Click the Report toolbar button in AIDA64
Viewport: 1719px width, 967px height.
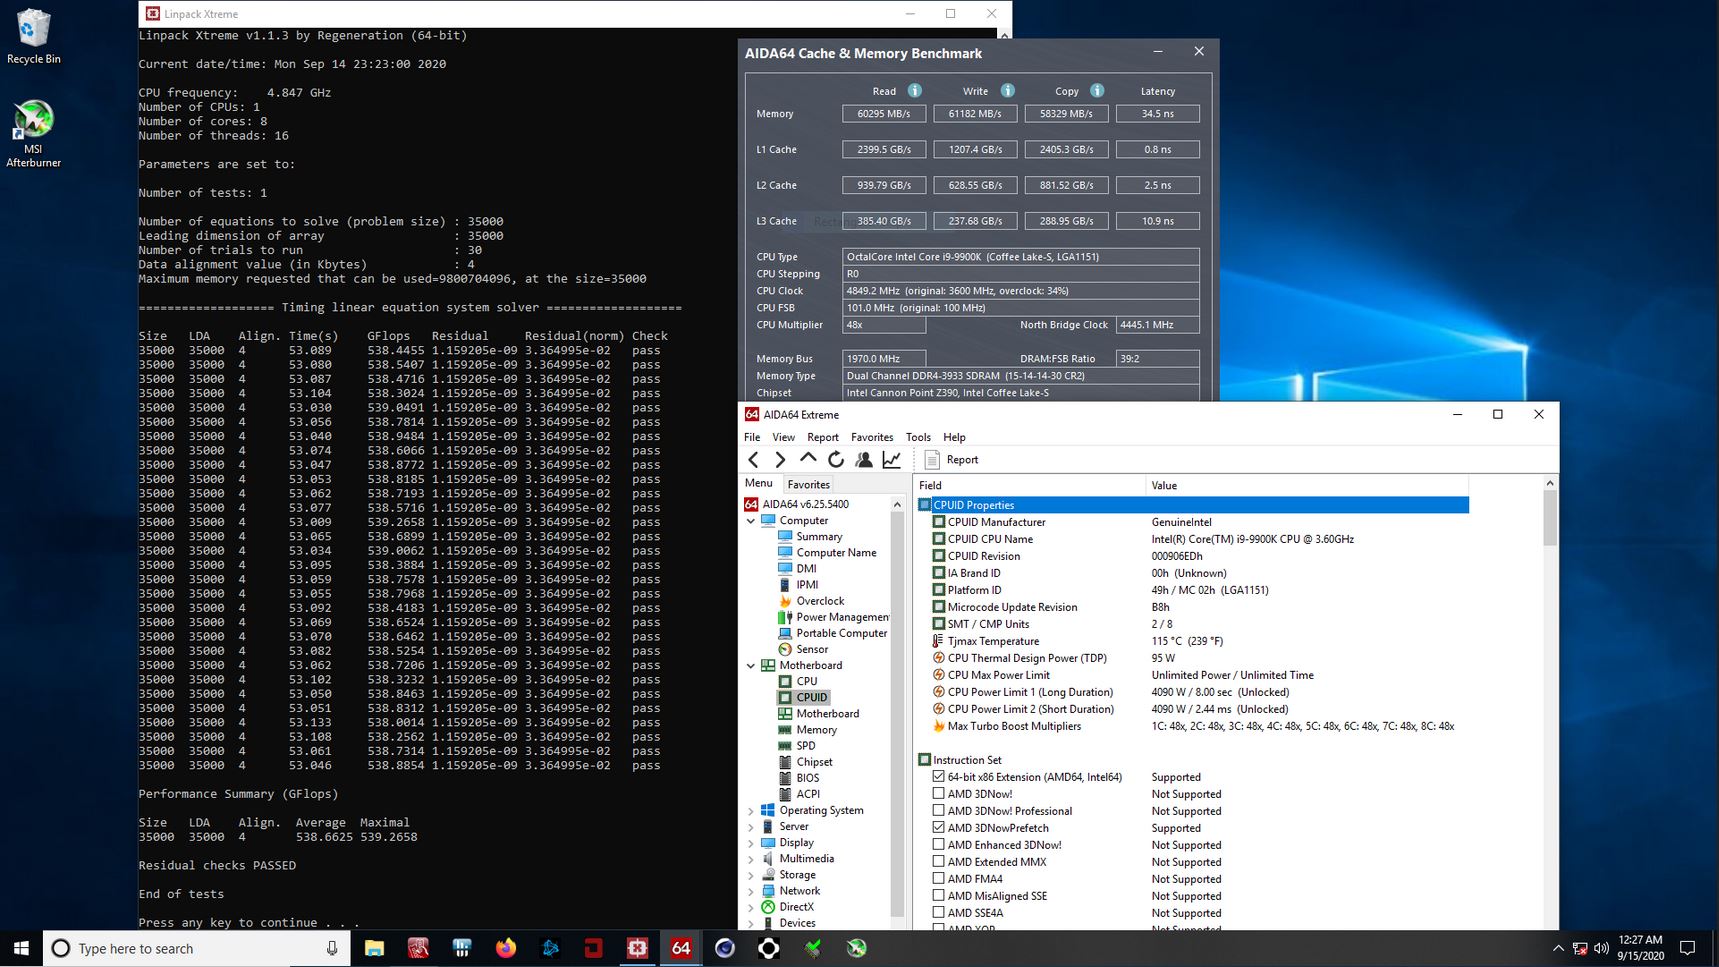tap(951, 460)
